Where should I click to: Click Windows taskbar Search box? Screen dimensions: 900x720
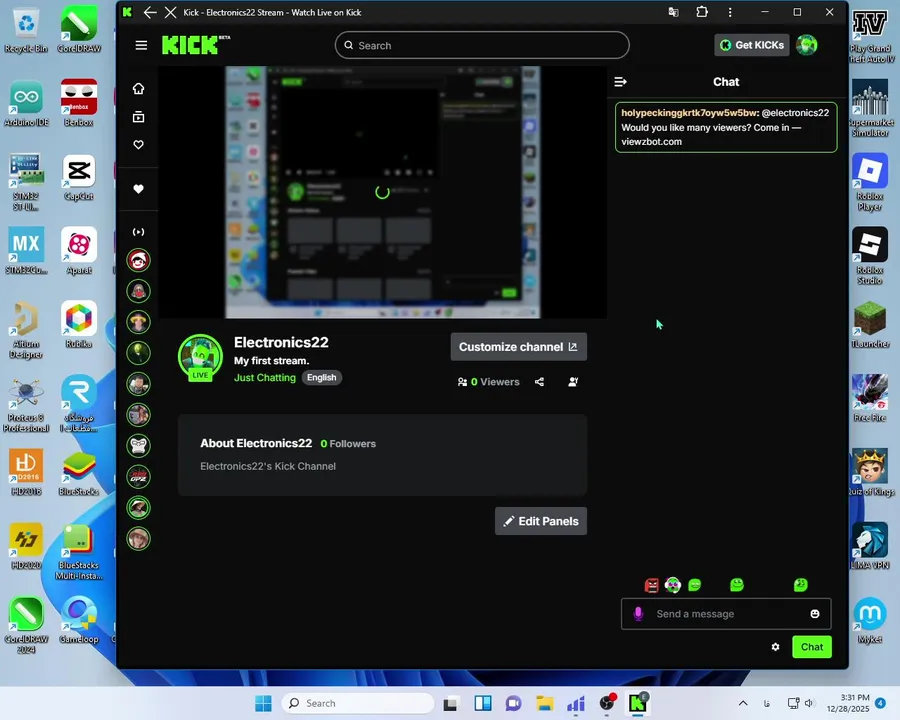pos(358,703)
